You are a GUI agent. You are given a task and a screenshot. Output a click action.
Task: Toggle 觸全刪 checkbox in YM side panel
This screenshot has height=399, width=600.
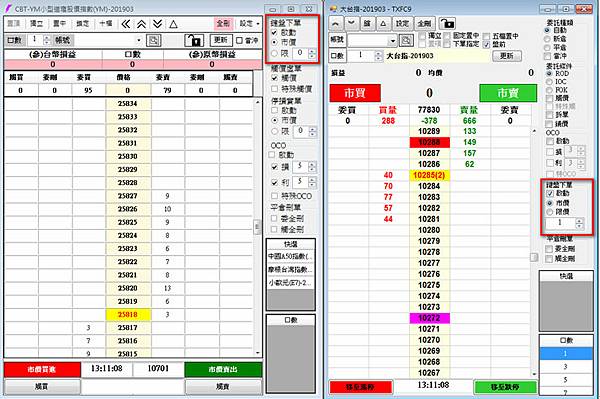pos(274,230)
